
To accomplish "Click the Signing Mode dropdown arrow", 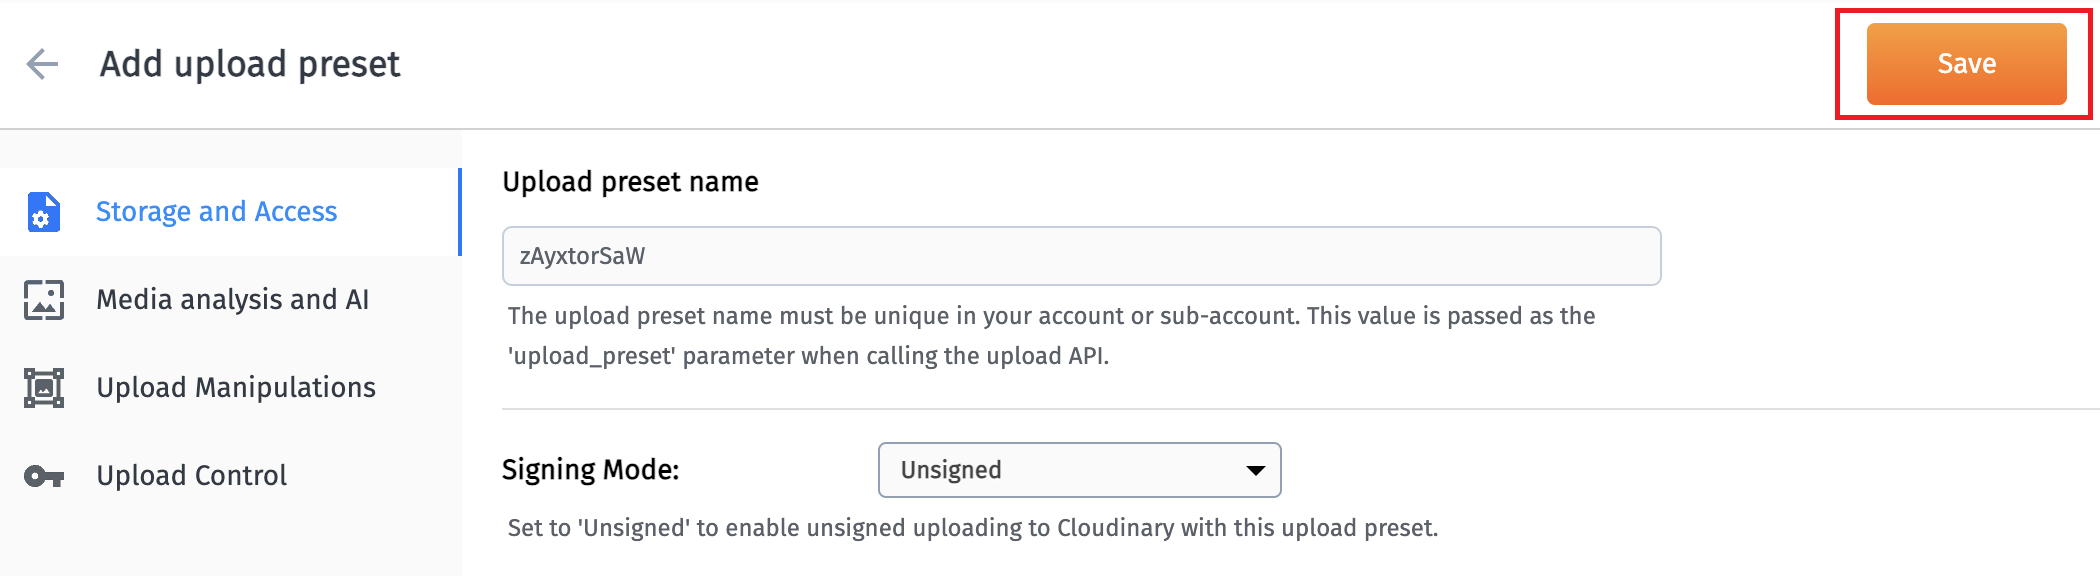I will [x=1256, y=470].
